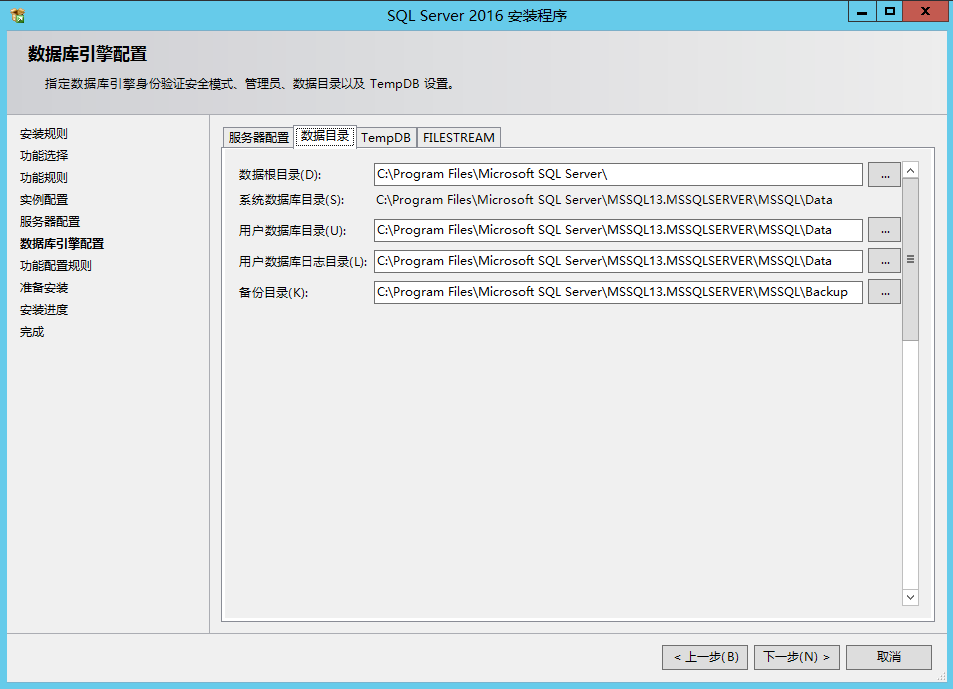953x689 pixels.
Task: Cancel setup with the 取消 button
Action: click(889, 657)
